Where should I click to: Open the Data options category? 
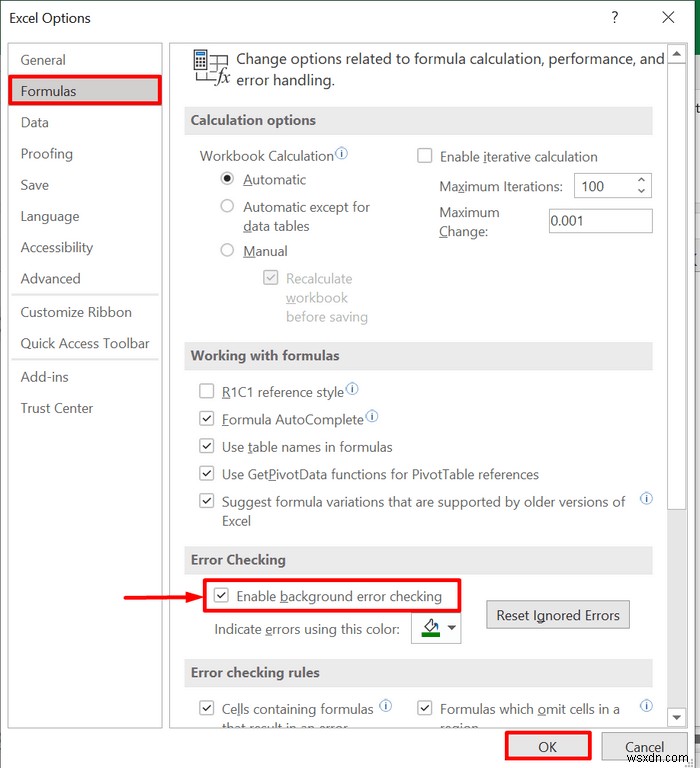85,122
